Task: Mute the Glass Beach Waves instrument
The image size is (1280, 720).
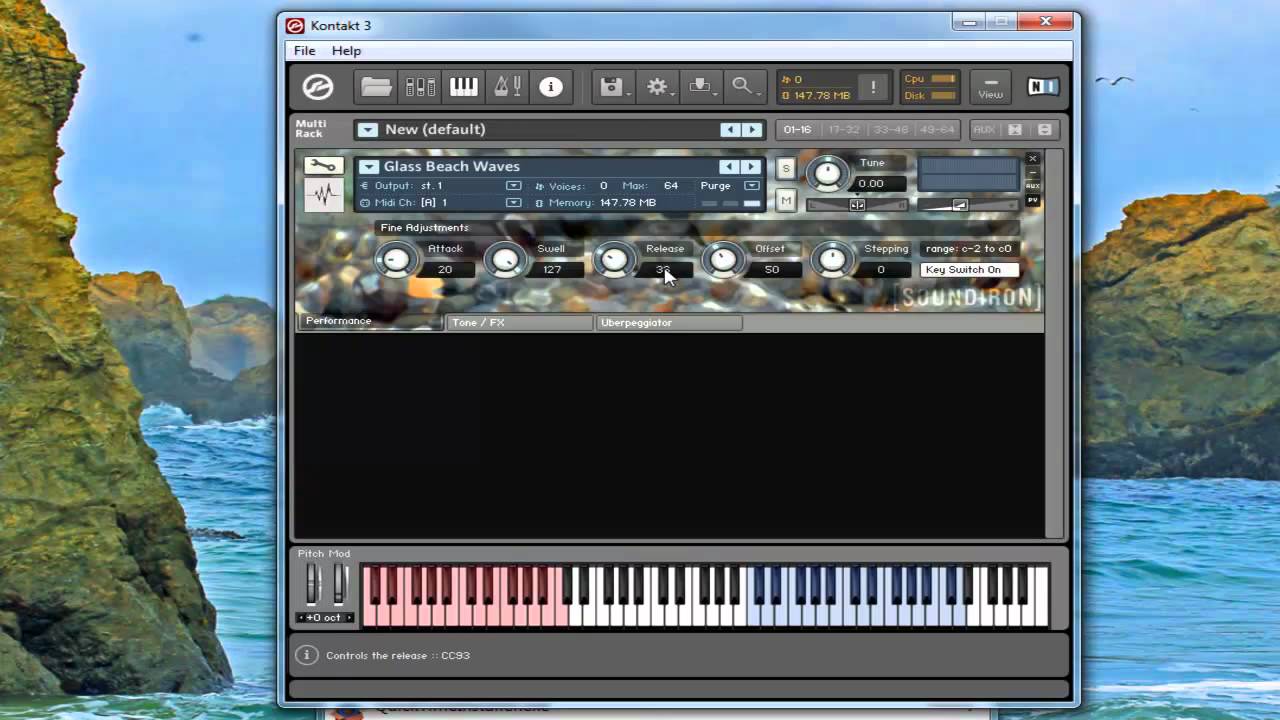Action: [x=786, y=201]
